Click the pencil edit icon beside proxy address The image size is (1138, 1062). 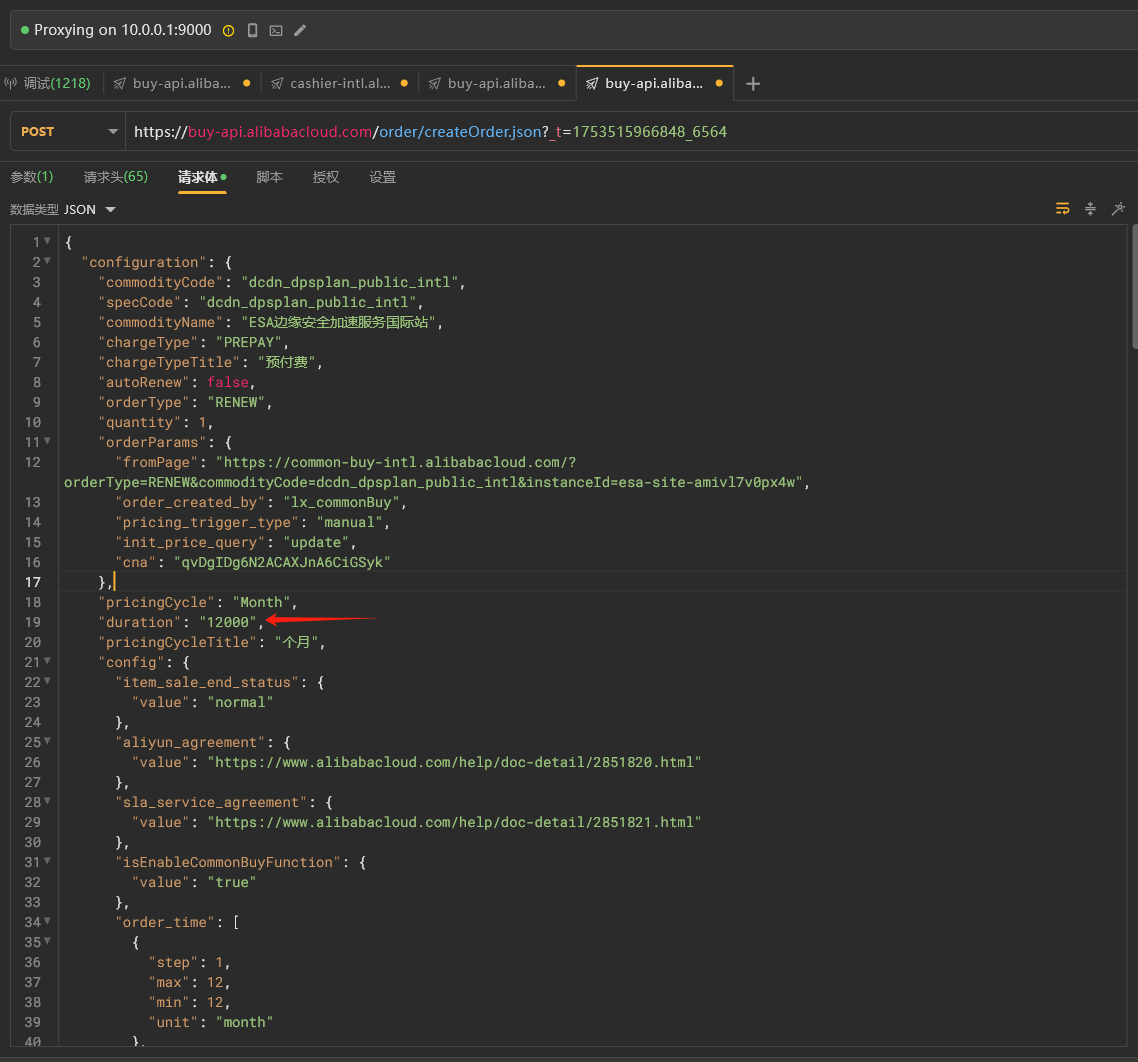pyautogui.click(x=300, y=30)
